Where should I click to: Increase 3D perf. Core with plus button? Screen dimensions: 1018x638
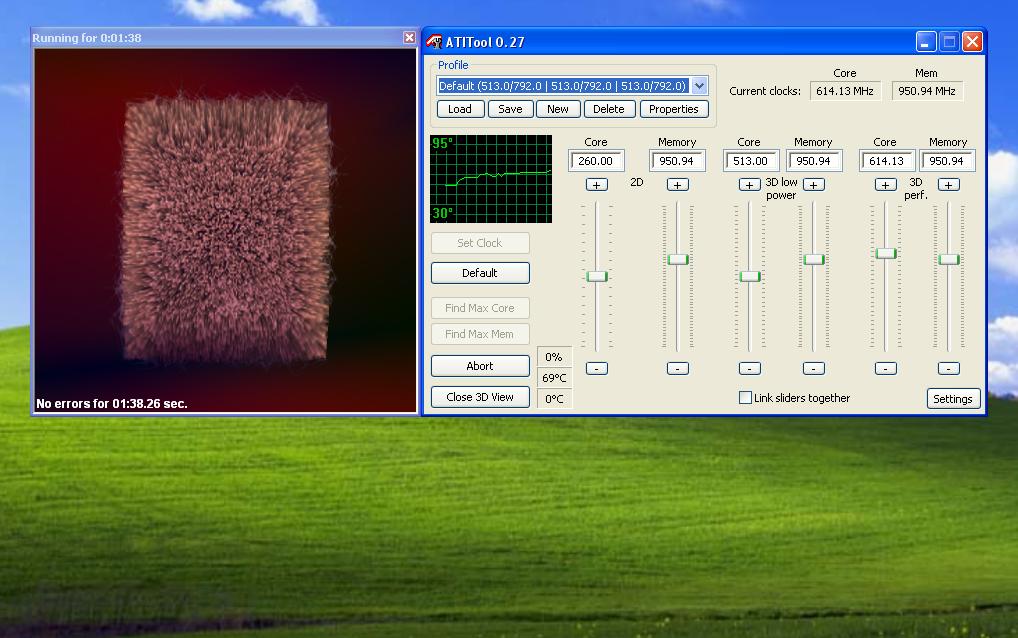886,185
